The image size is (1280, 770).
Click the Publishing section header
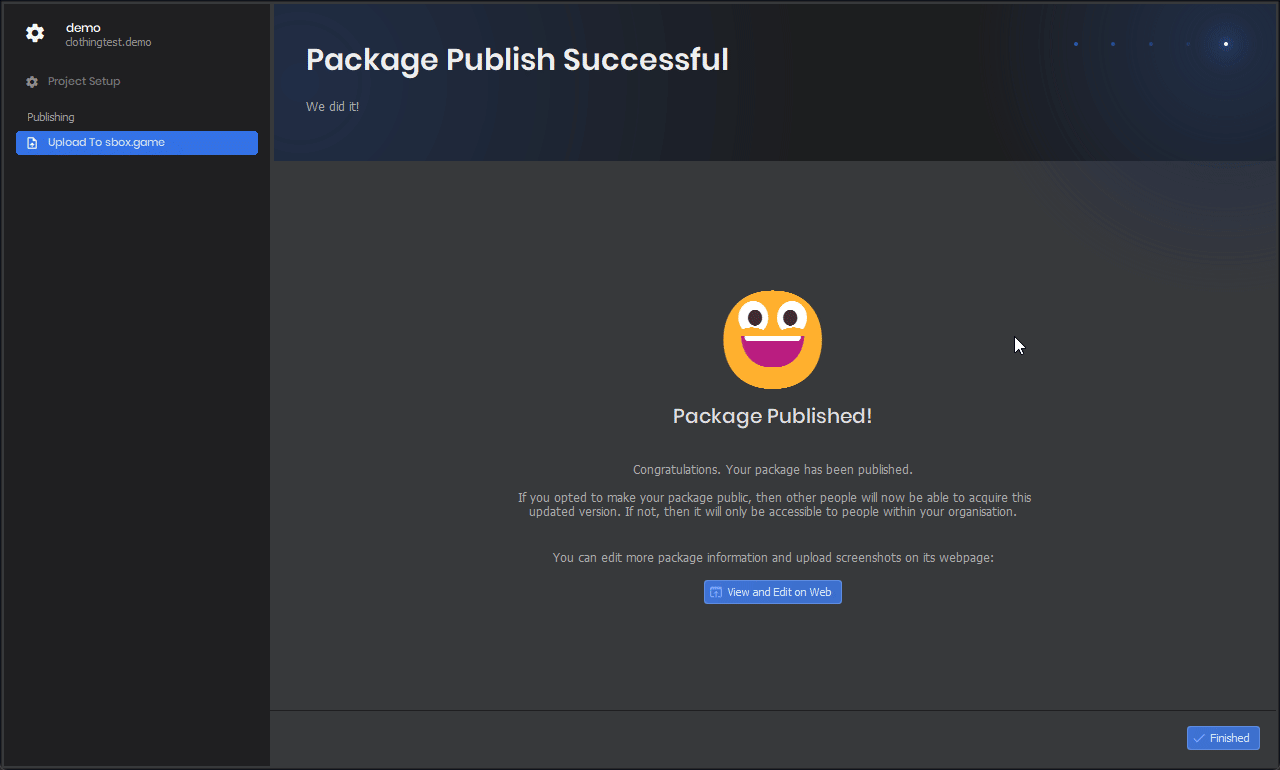(x=51, y=117)
